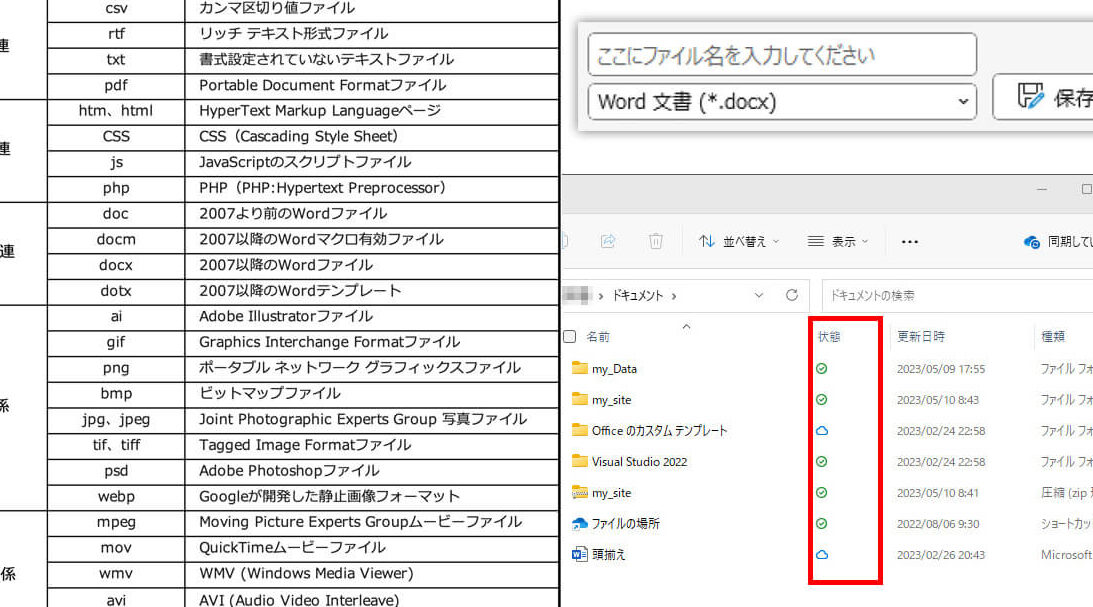Click the synced status icon for ファイルの場所
The width and height of the screenshot is (1093, 607).
point(822,523)
